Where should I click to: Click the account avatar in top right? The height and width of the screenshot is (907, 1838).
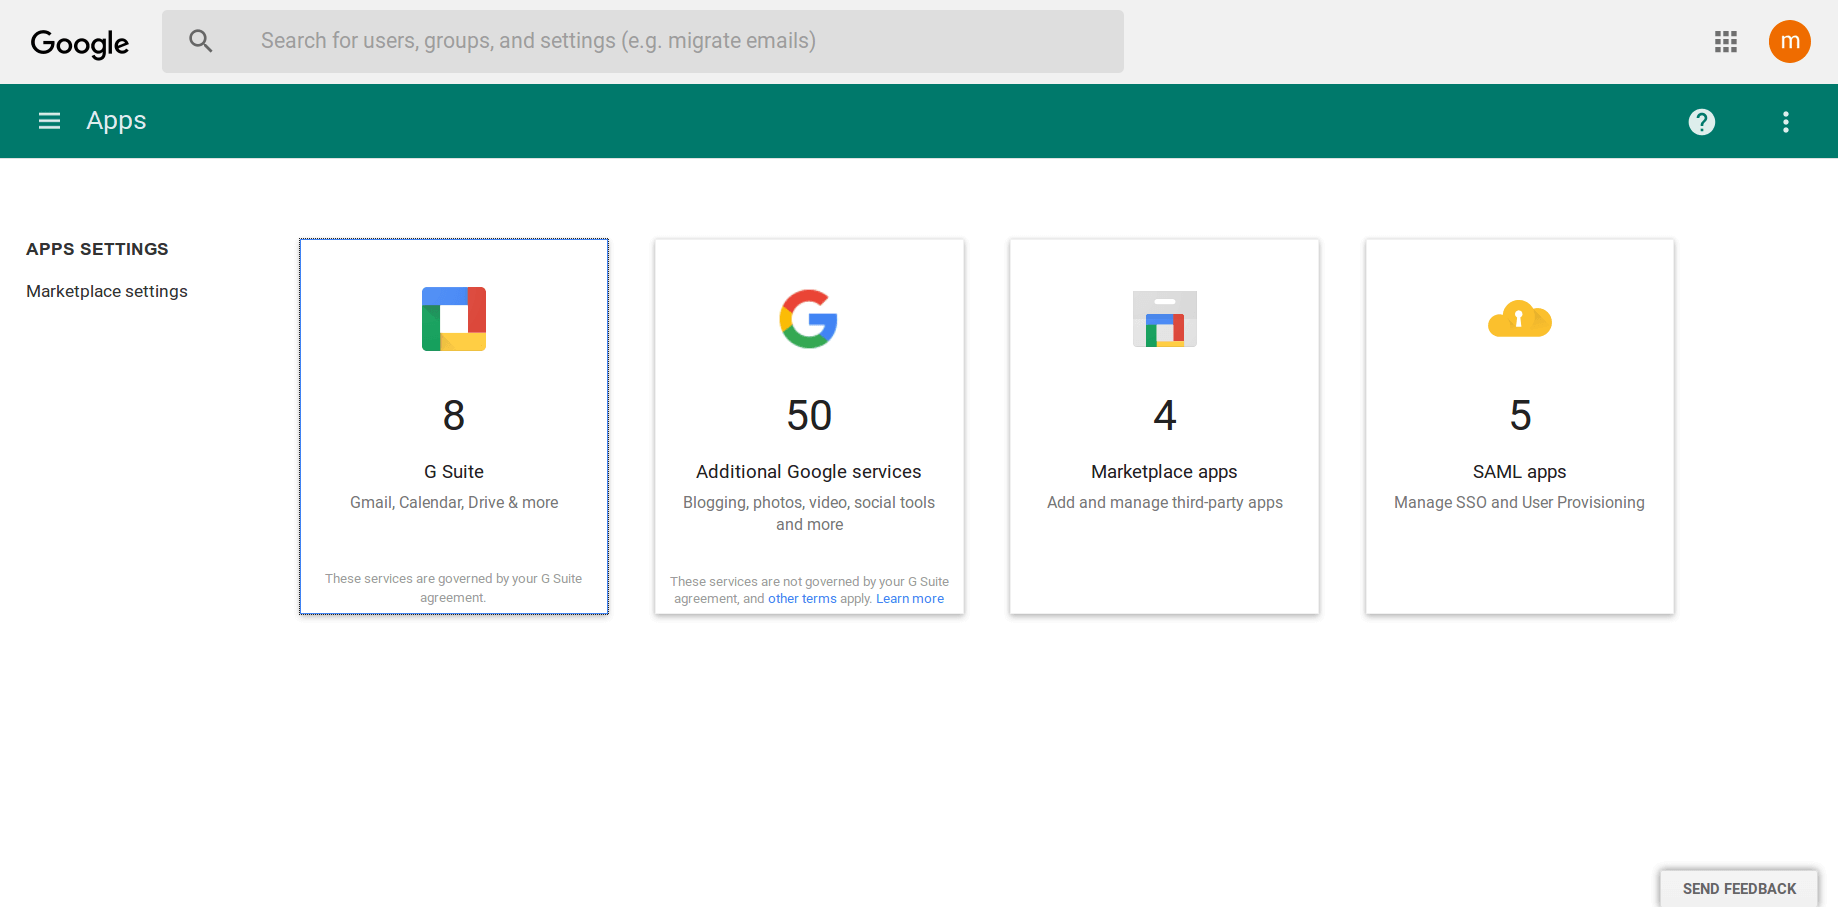[1789, 41]
